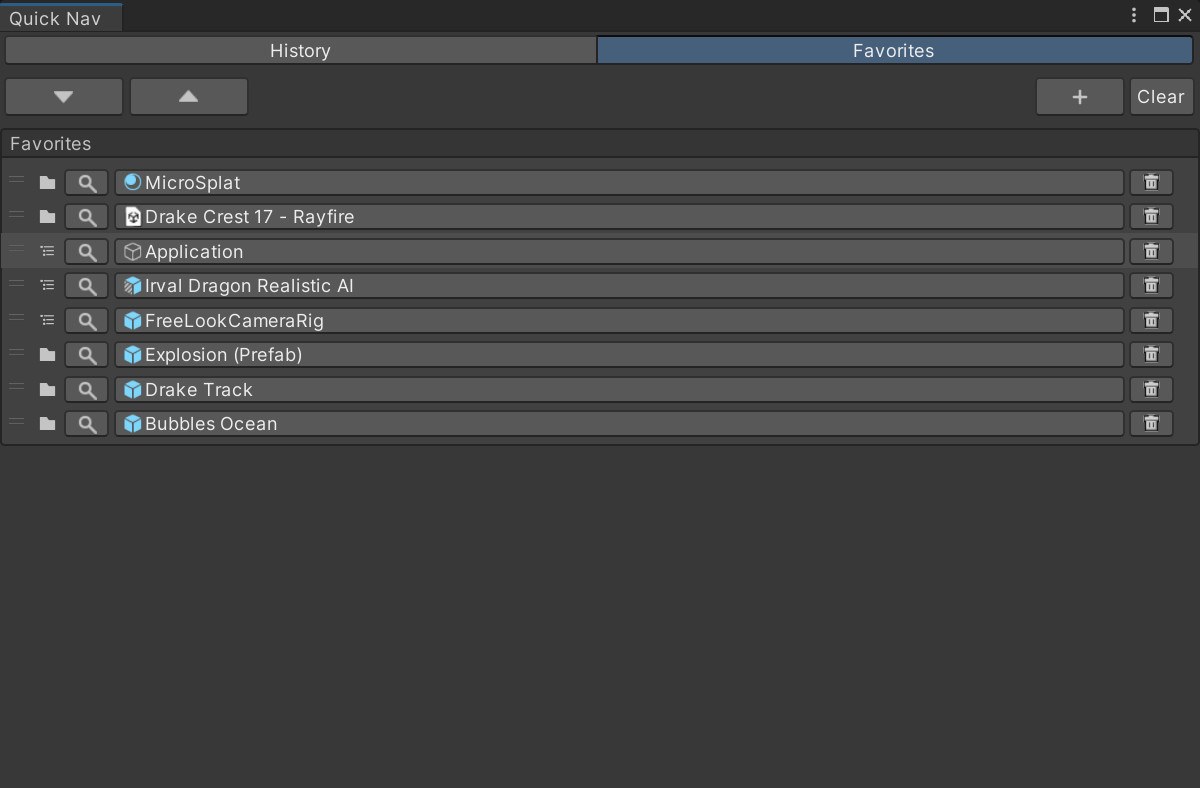Open the Quick Nav window options menu

1133,15
